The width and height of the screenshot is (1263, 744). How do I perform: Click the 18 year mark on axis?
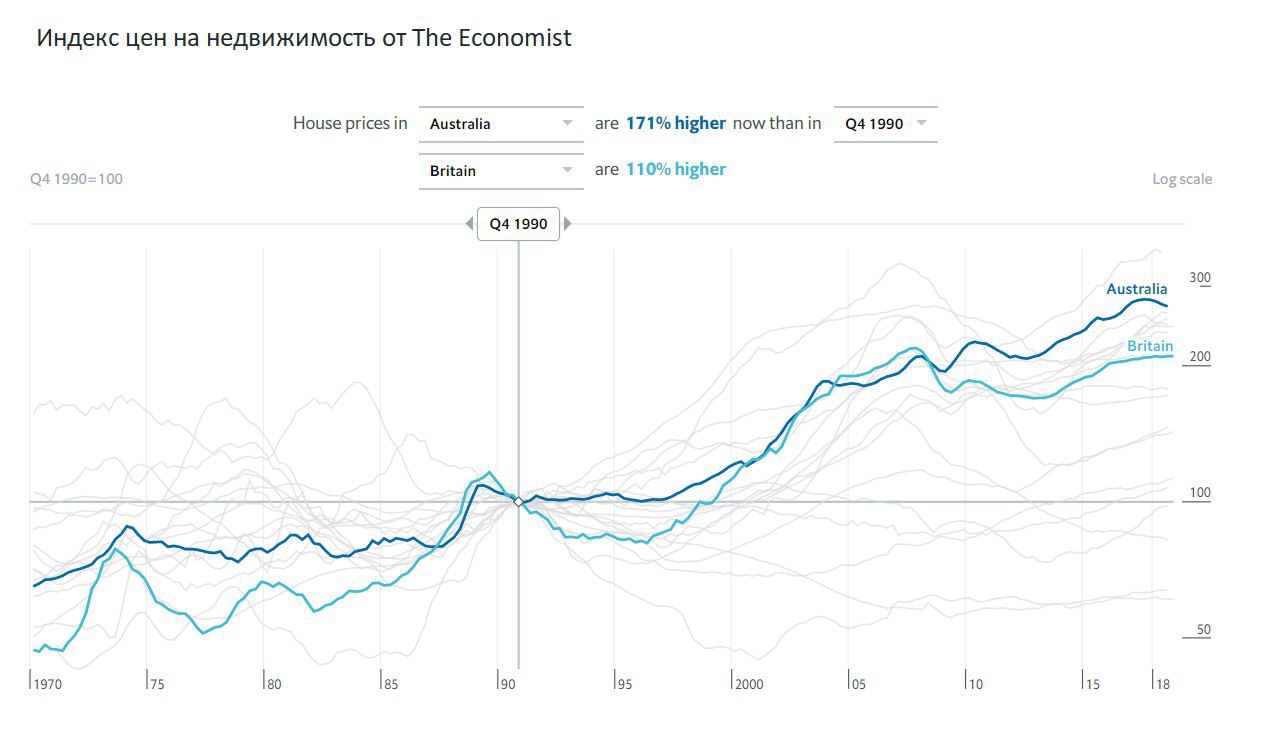point(1163,684)
